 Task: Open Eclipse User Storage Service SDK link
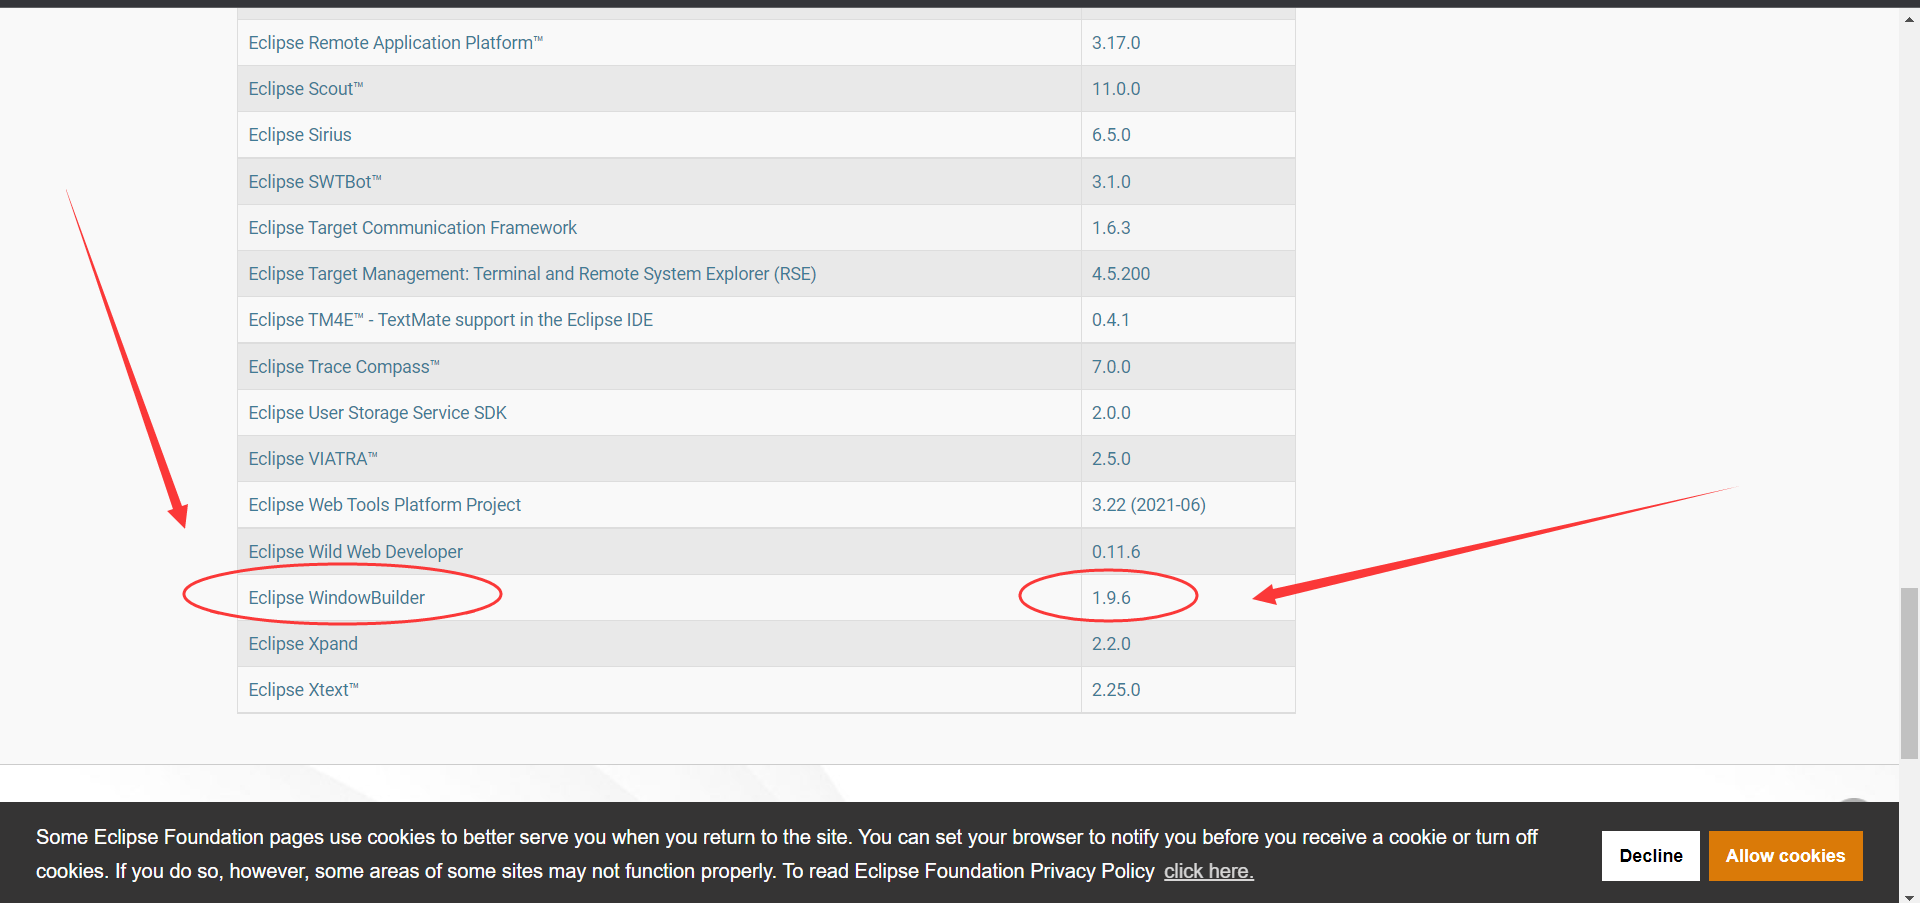pos(377,413)
